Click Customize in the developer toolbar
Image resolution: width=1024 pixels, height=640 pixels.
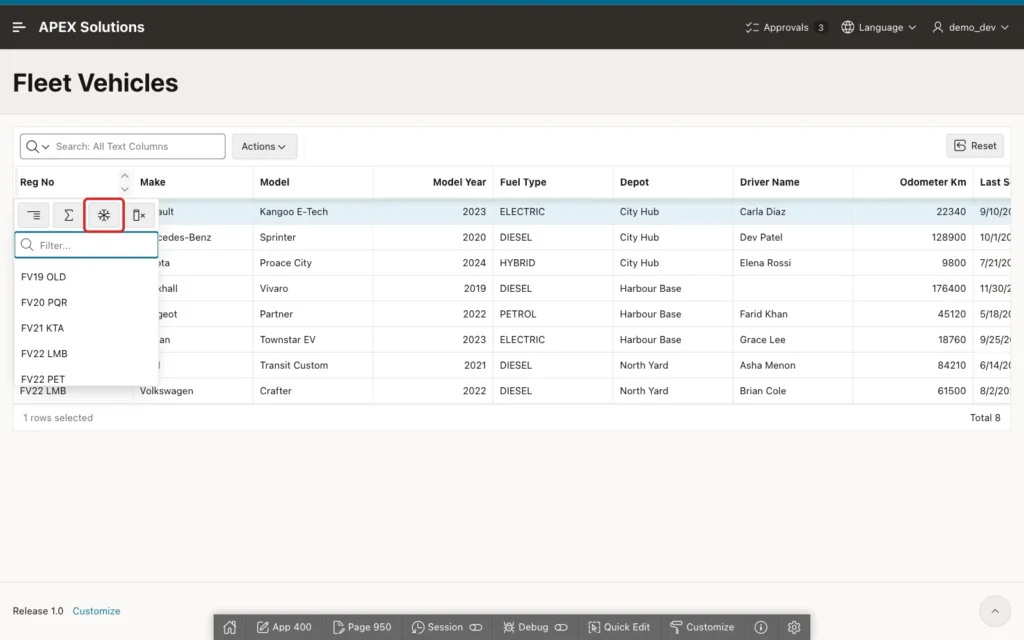pos(702,627)
